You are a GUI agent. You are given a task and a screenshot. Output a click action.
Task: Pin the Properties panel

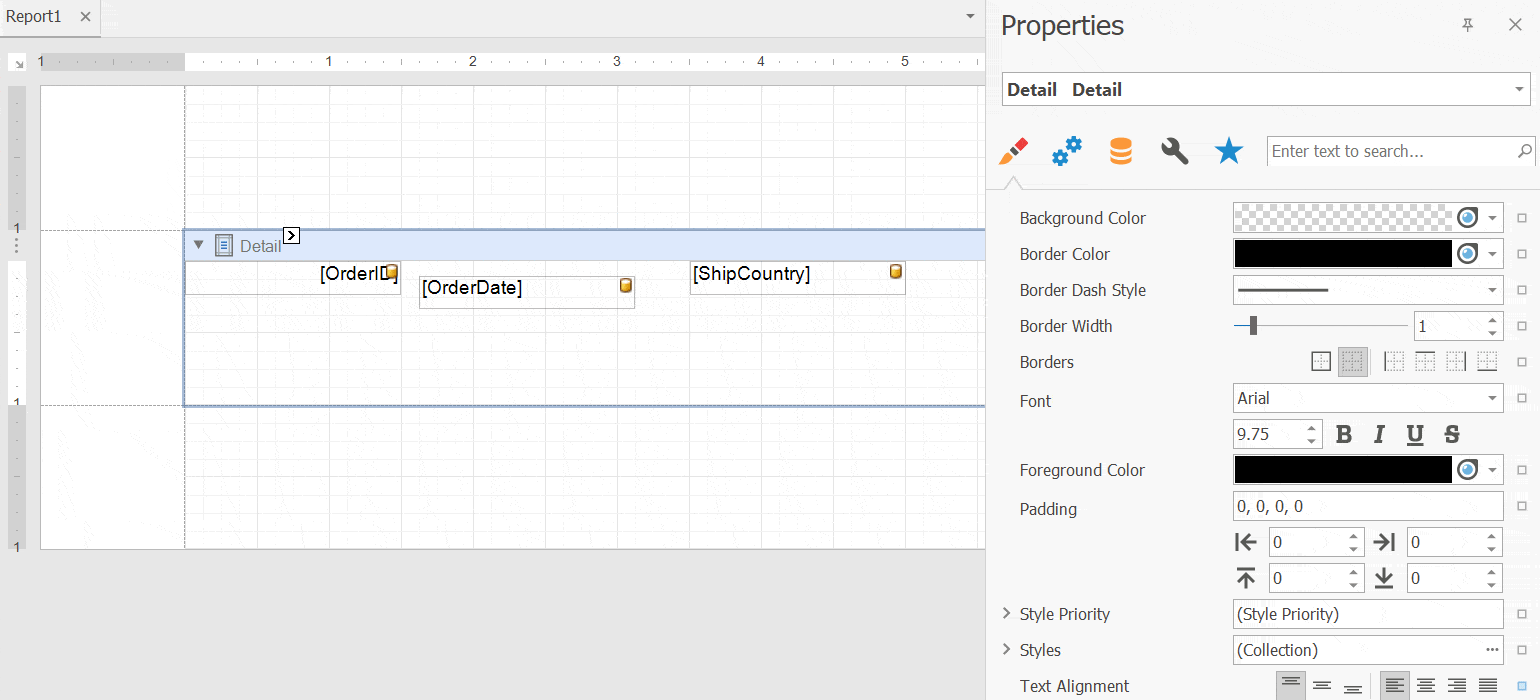coord(1467,24)
